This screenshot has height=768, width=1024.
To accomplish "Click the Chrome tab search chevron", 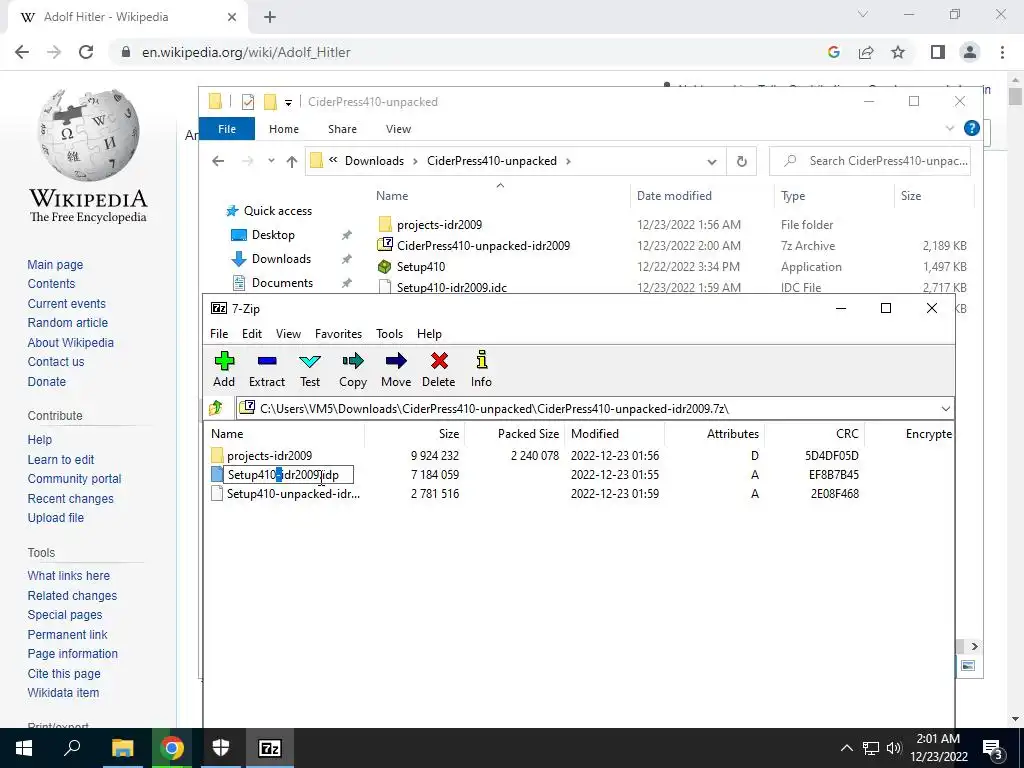I will click(863, 14).
